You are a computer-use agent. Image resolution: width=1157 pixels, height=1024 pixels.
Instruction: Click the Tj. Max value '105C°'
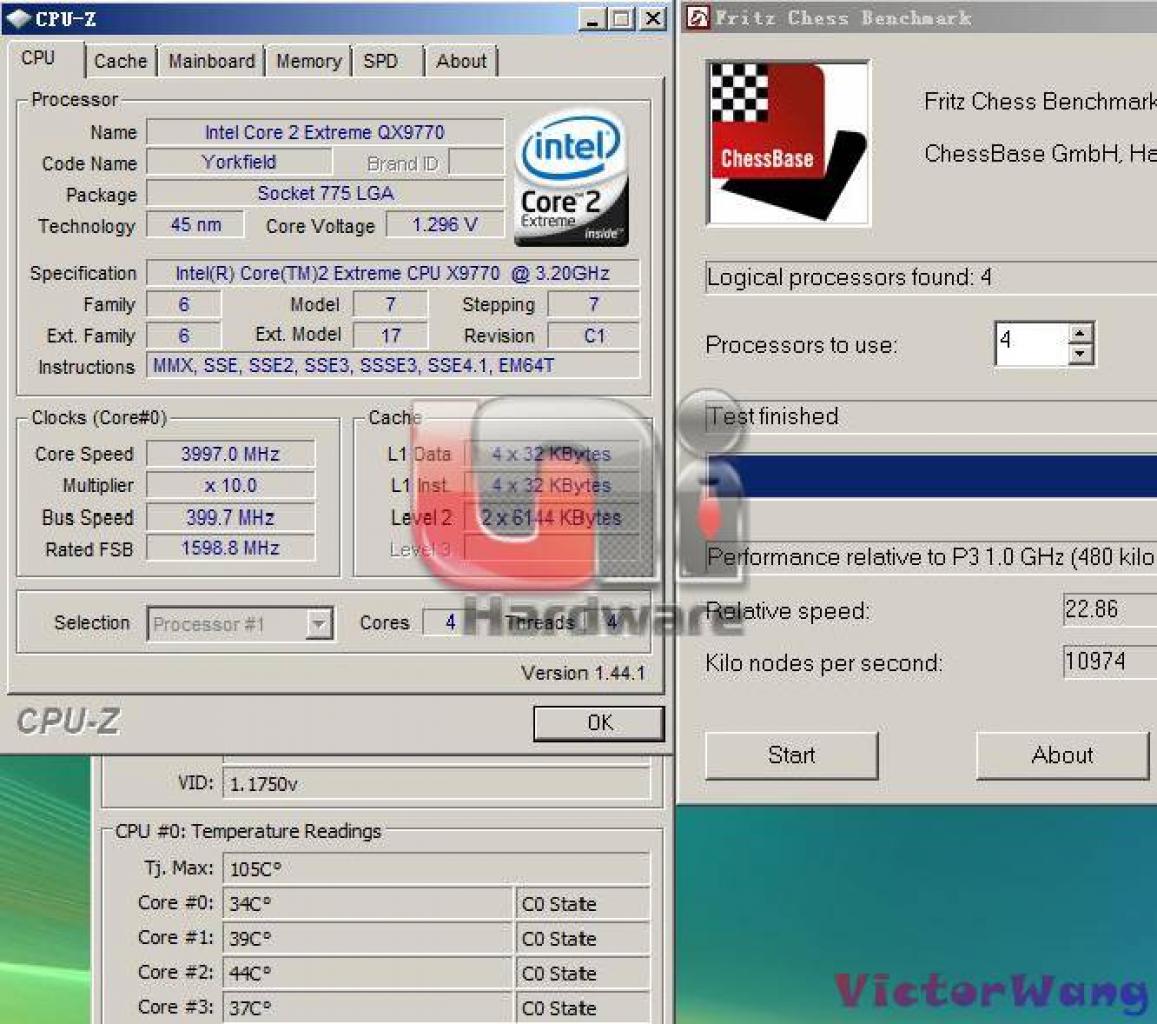coord(437,868)
